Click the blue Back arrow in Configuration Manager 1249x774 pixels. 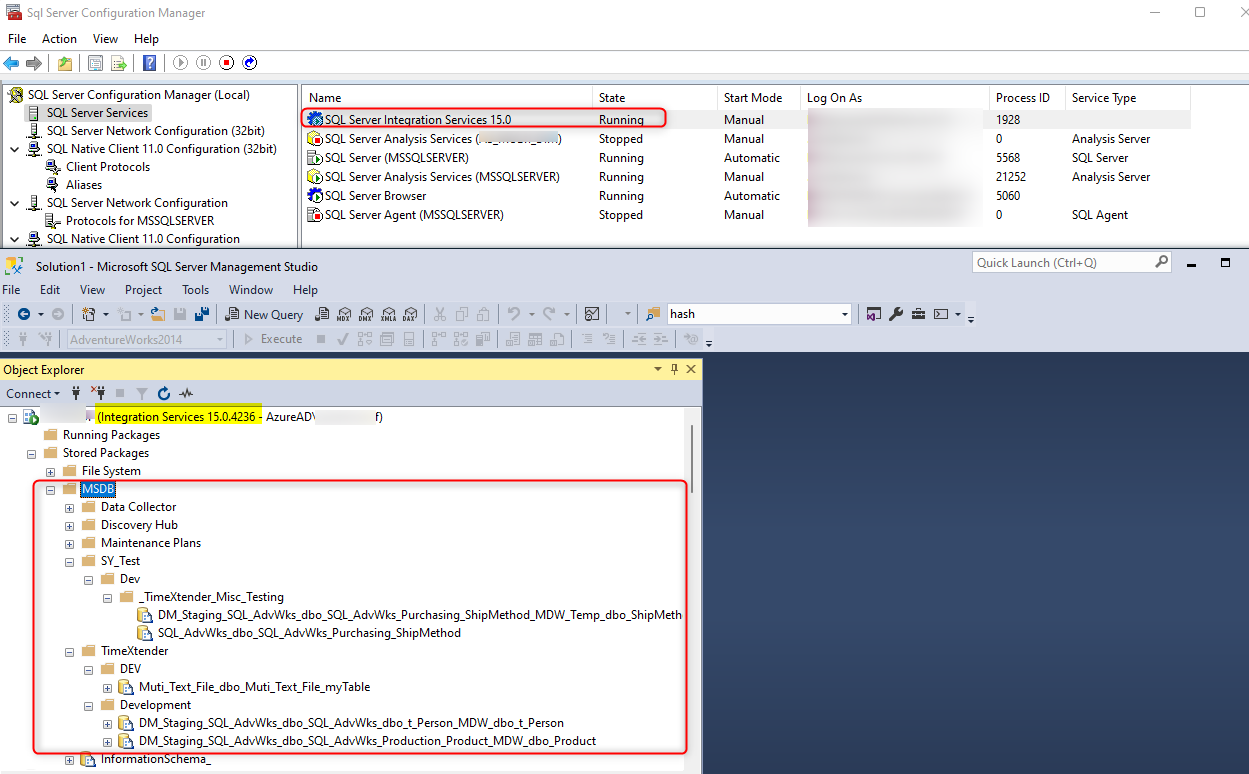(12, 63)
